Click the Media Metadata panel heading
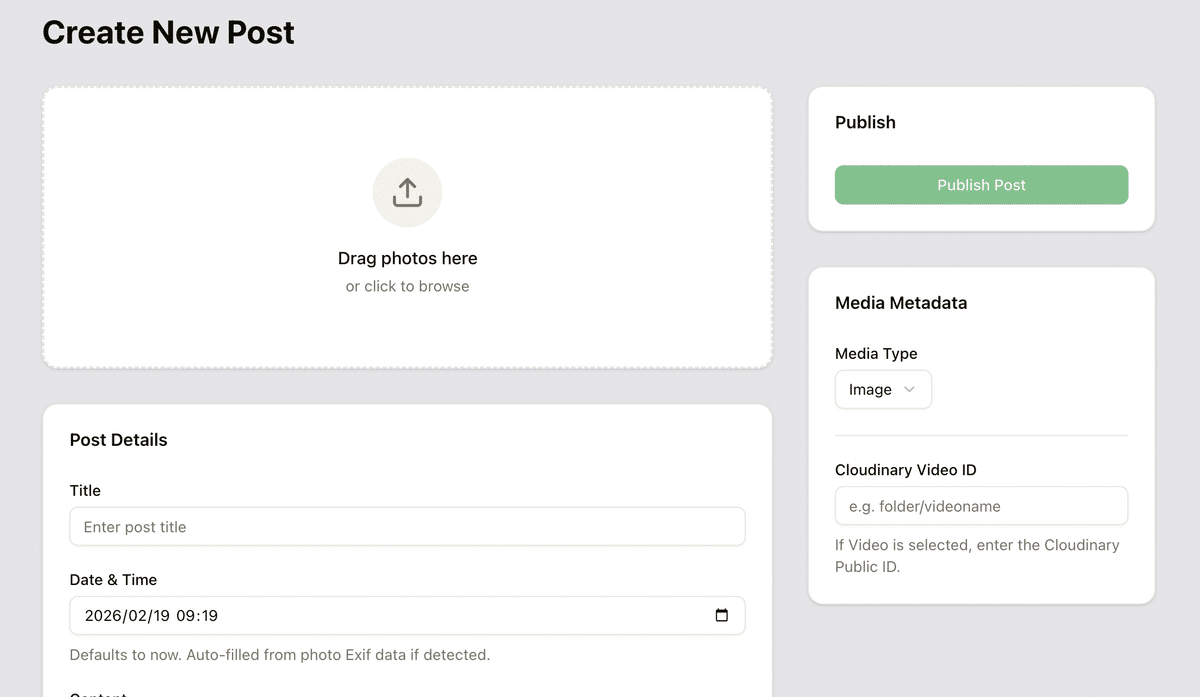The width and height of the screenshot is (1200, 697). pos(901,303)
